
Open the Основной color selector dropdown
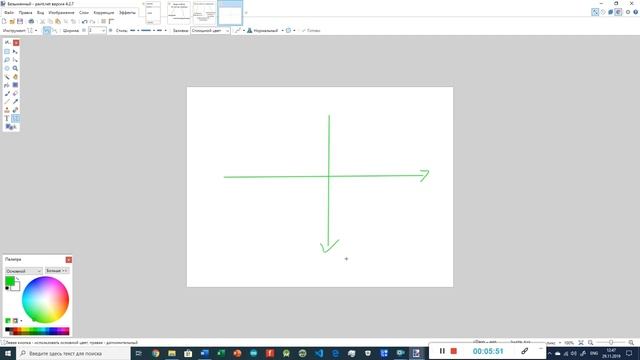tap(23, 271)
